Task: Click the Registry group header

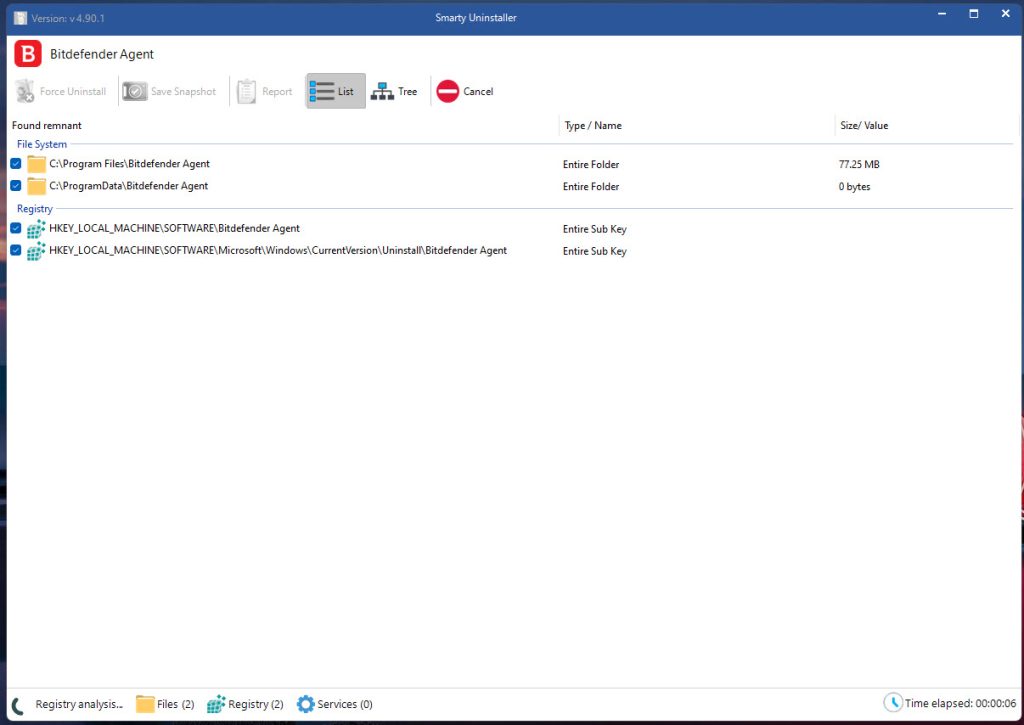Action: [35, 209]
